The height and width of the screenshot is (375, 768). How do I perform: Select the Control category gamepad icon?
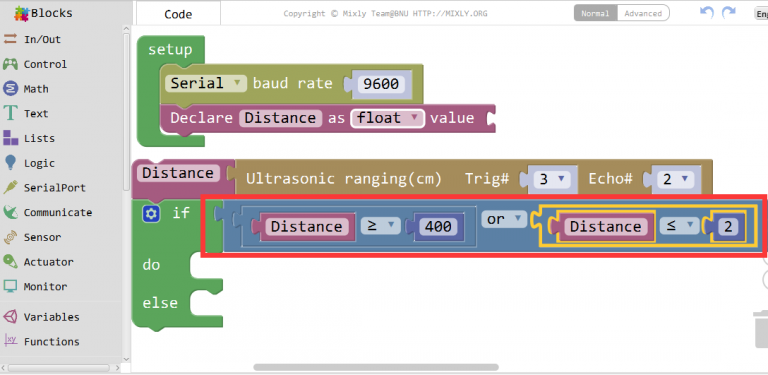tap(10, 64)
